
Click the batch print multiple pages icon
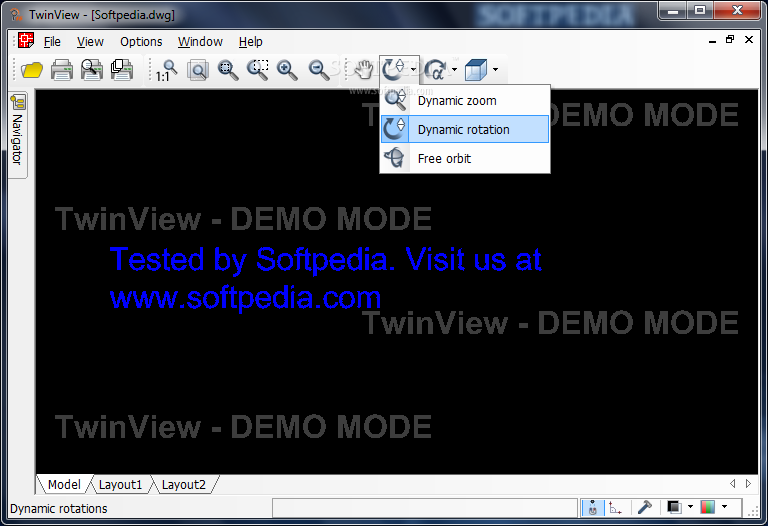pos(121,70)
